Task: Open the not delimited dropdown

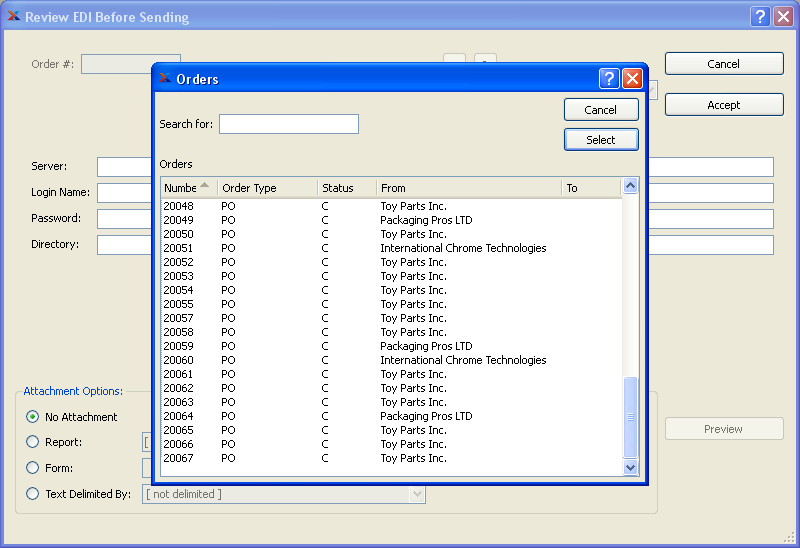Action: click(x=416, y=494)
